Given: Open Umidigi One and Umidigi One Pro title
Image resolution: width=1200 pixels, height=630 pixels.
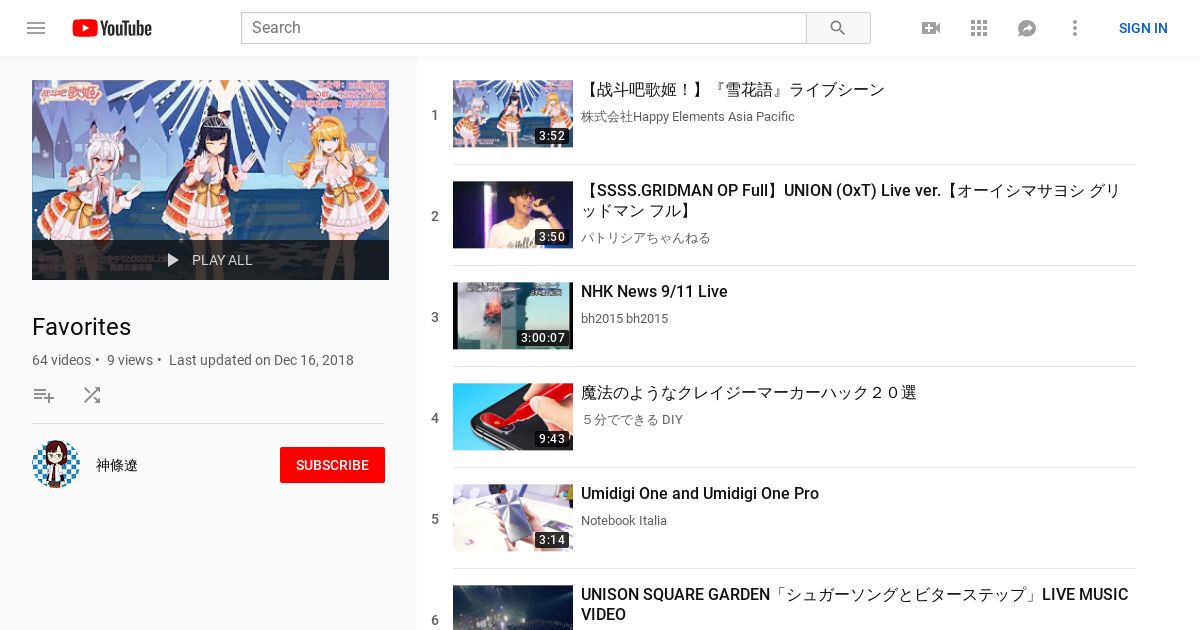Looking at the screenshot, I should [x=700, y=494].
